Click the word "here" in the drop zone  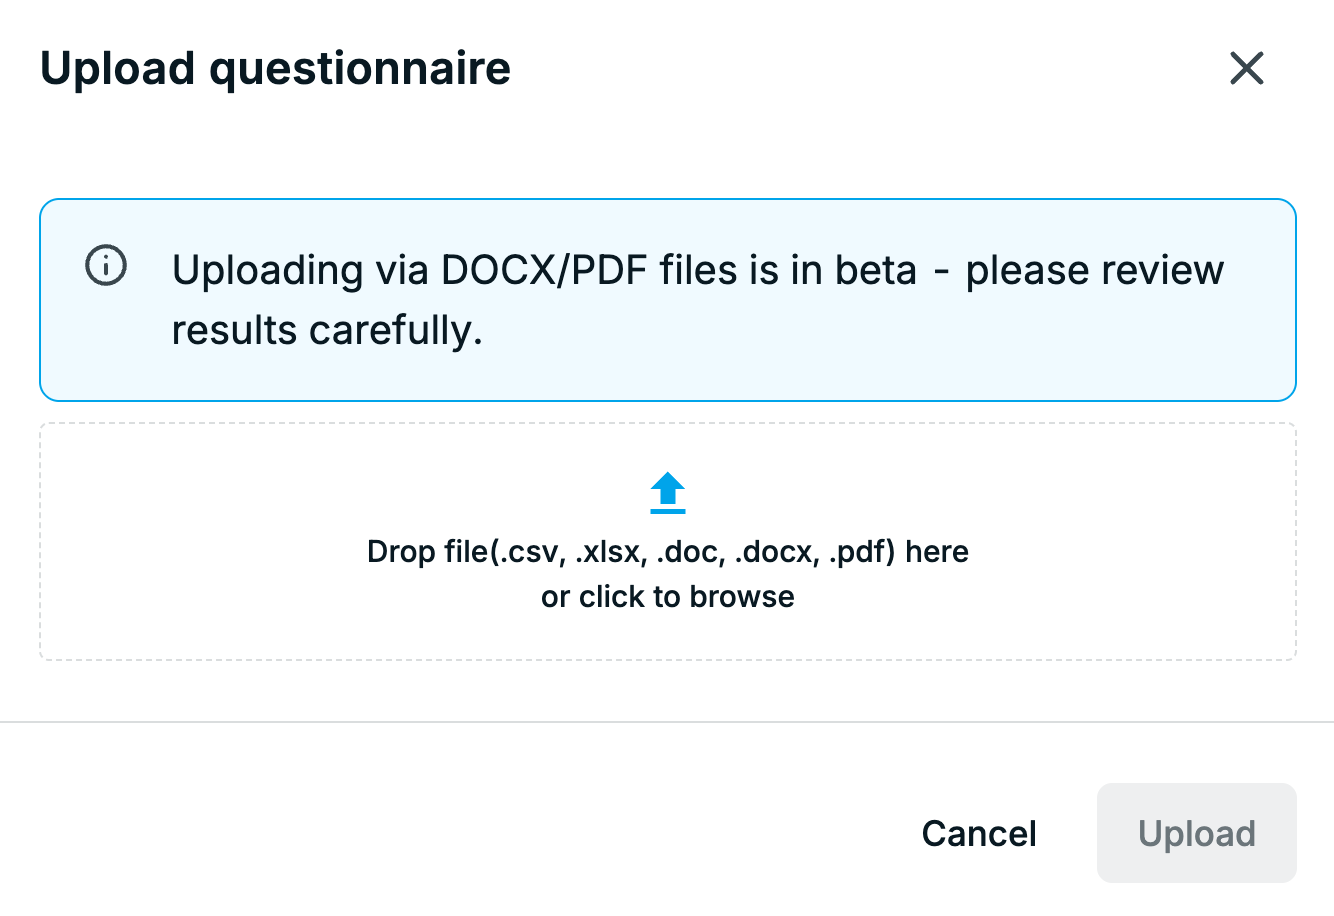[937, 552]
